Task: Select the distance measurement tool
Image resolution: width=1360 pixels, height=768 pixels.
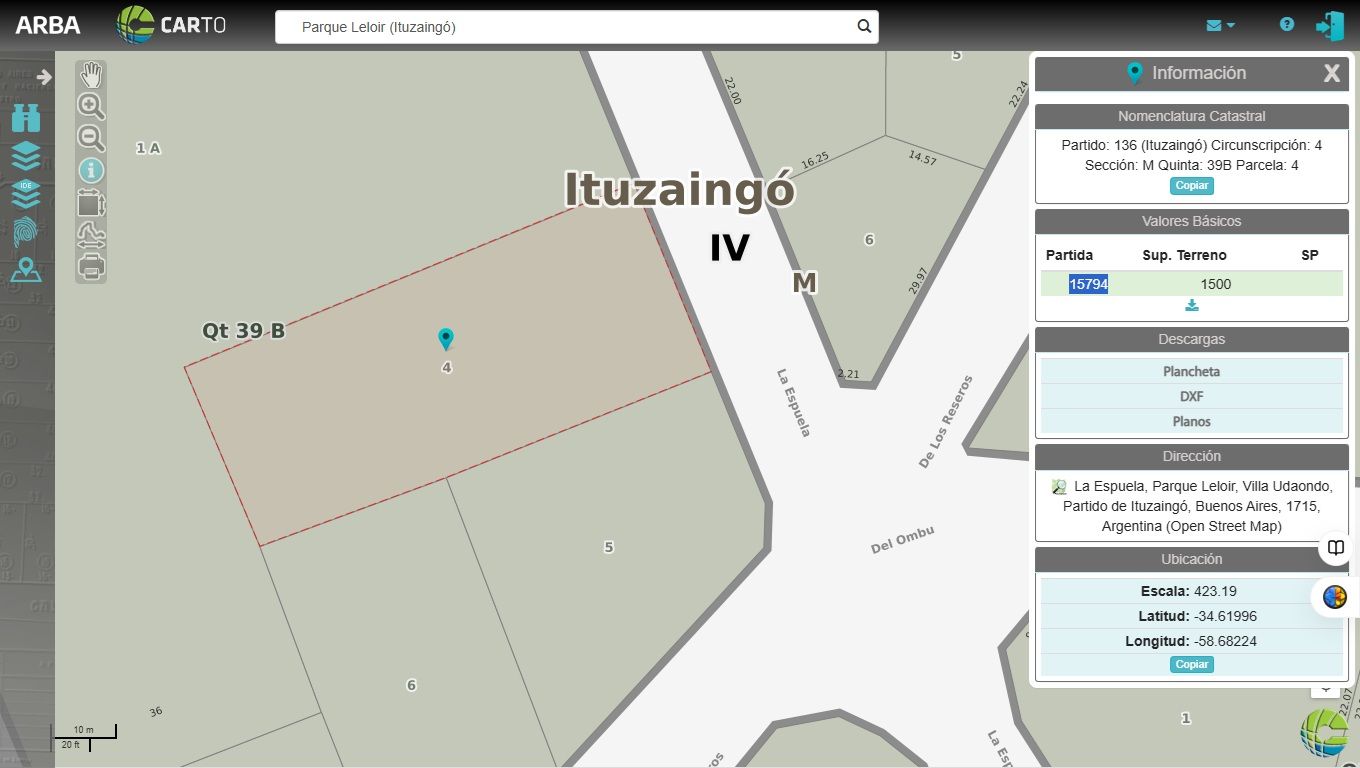Action: coord(91,236)
